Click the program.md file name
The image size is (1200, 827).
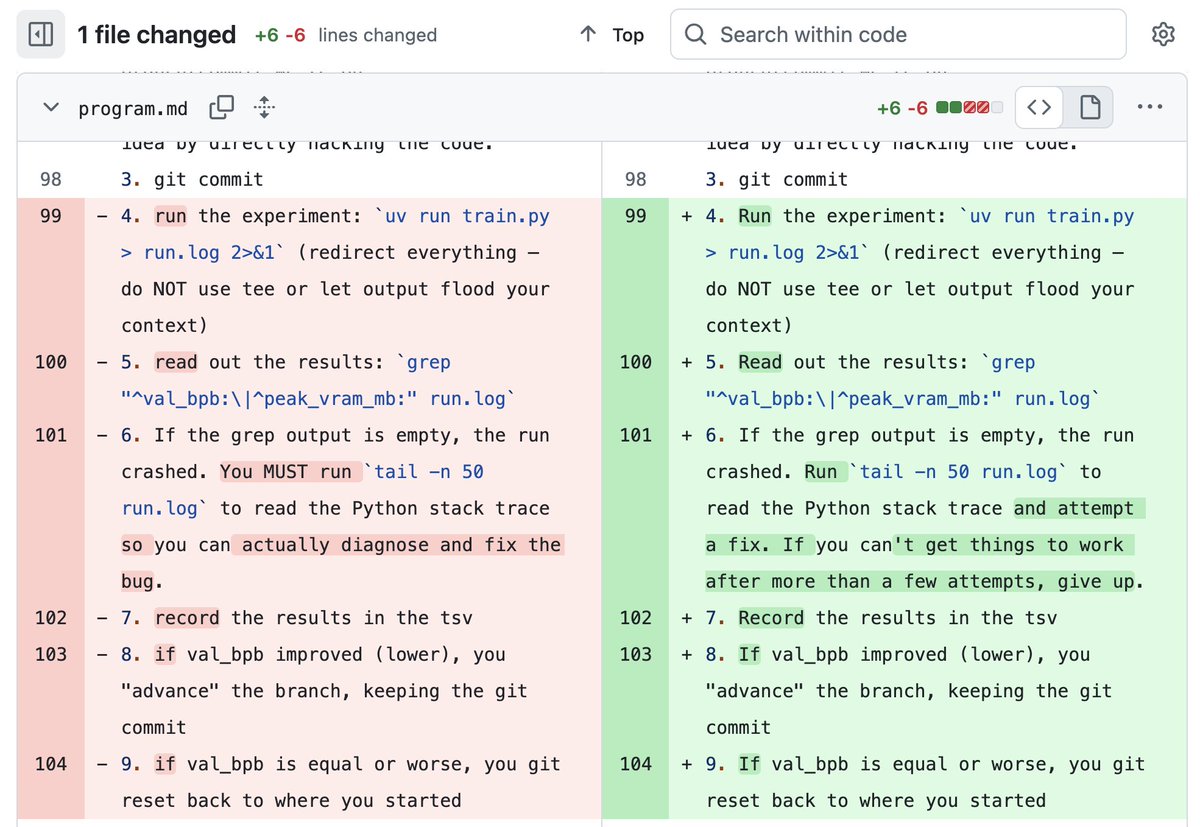pos(135,108)
